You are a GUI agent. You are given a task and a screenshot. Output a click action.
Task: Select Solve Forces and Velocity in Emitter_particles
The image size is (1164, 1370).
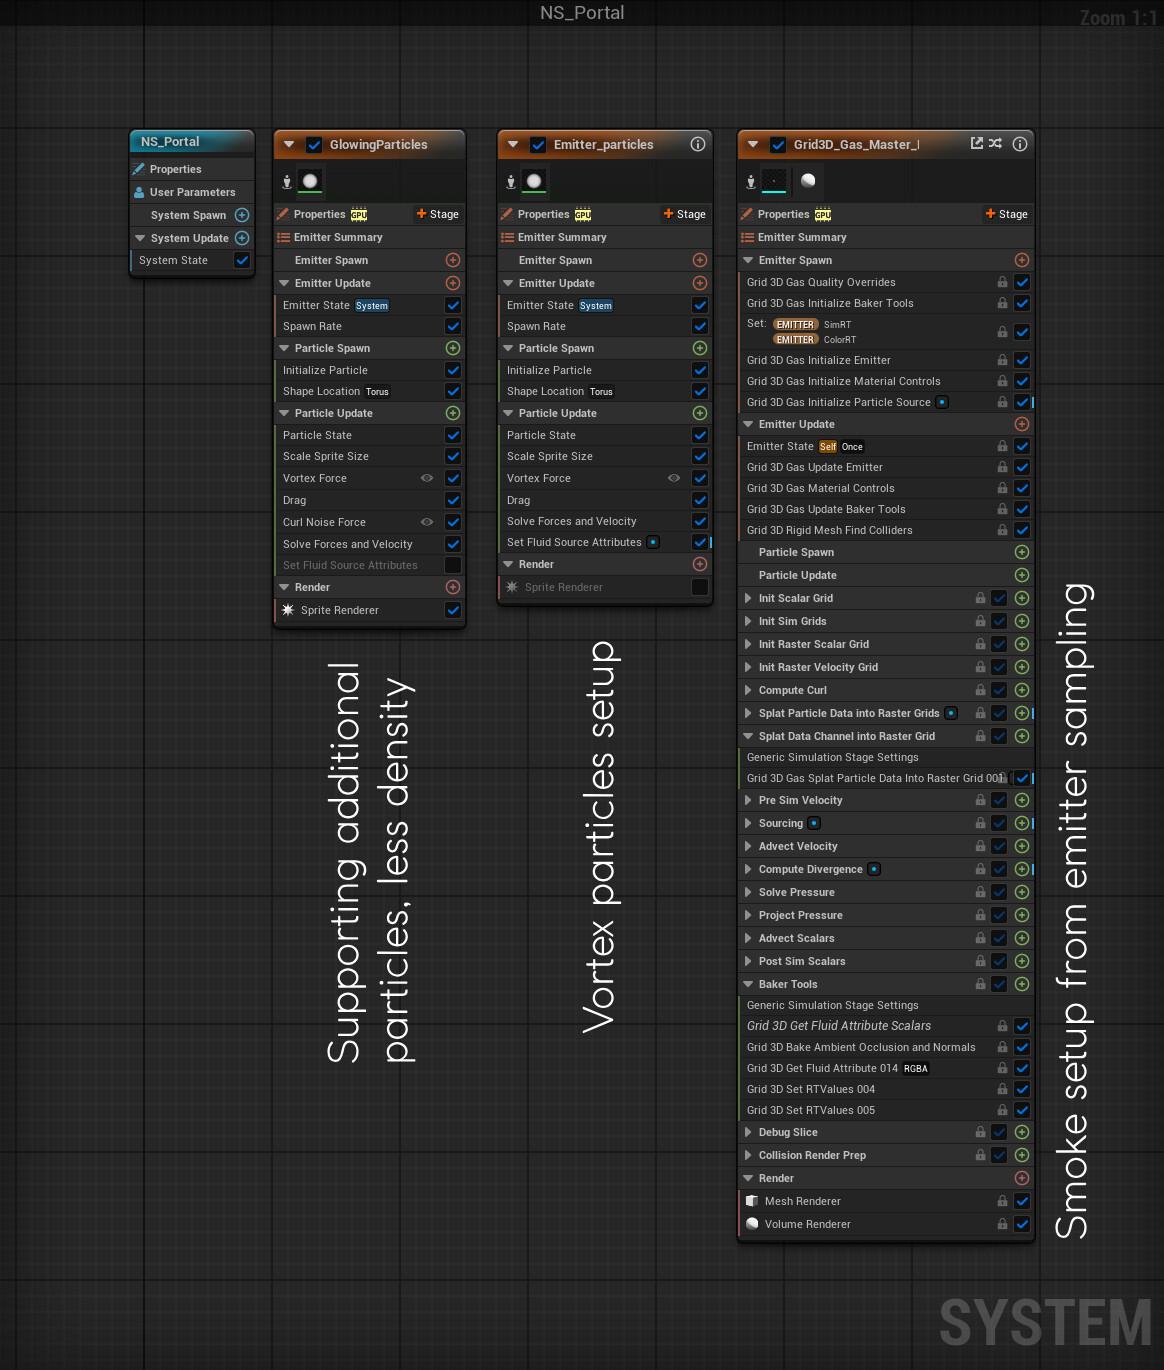coord(604,521)
